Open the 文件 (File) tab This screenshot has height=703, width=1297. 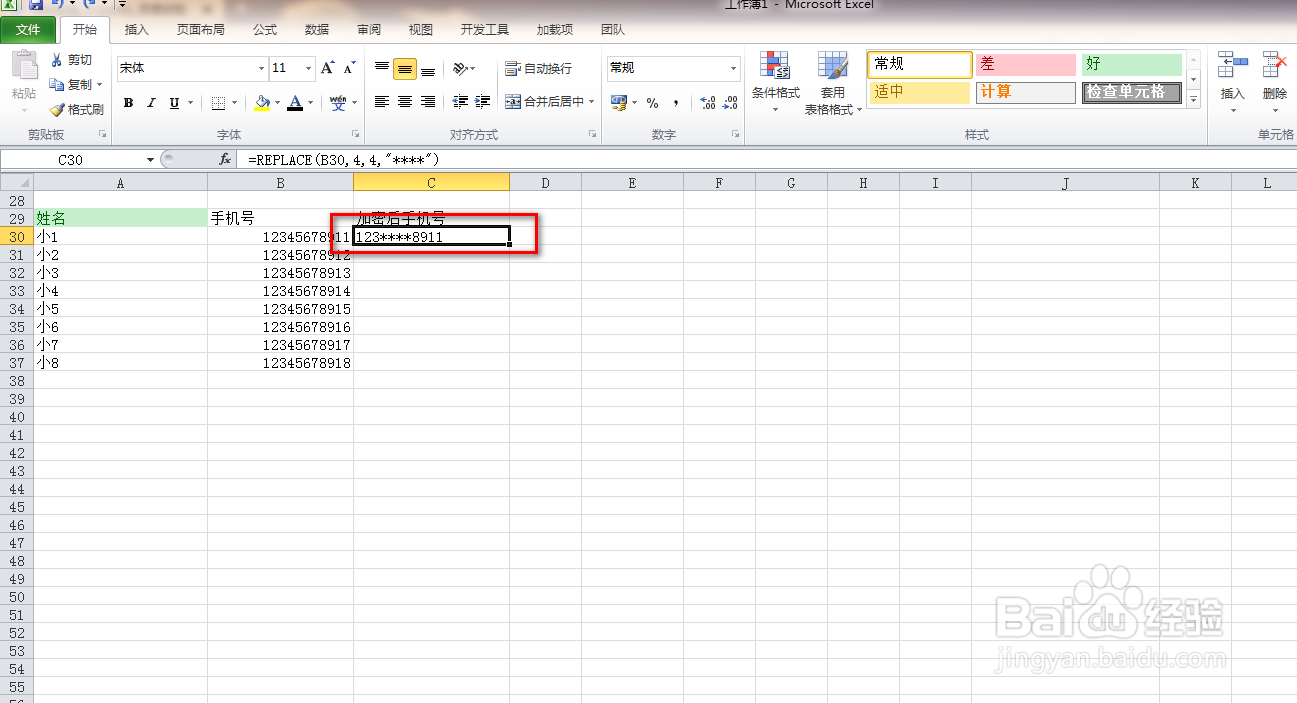click(x=28, y=30)
